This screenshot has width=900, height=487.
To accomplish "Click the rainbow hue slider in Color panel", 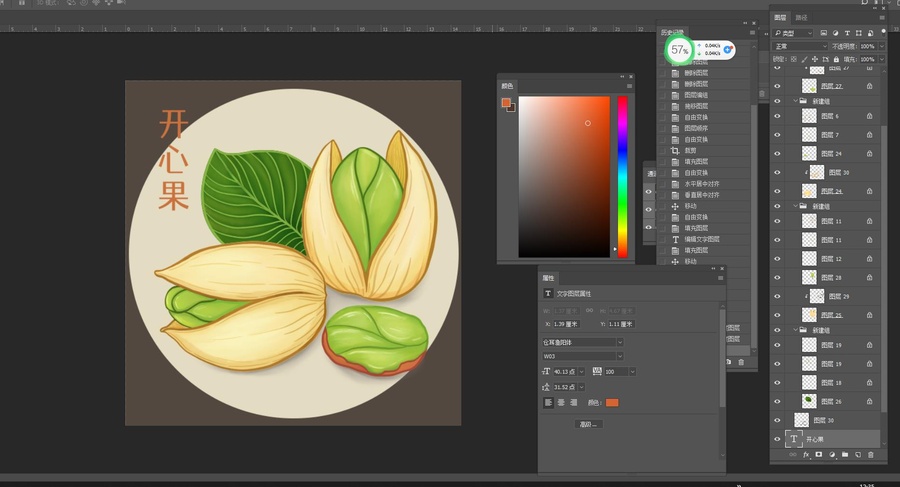I will point(622,176).
